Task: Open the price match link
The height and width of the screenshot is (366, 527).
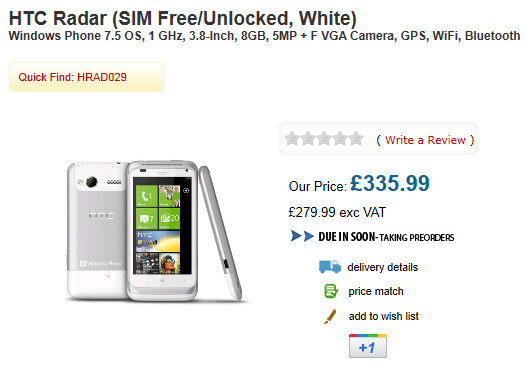Action: click(x=376, y=291)
